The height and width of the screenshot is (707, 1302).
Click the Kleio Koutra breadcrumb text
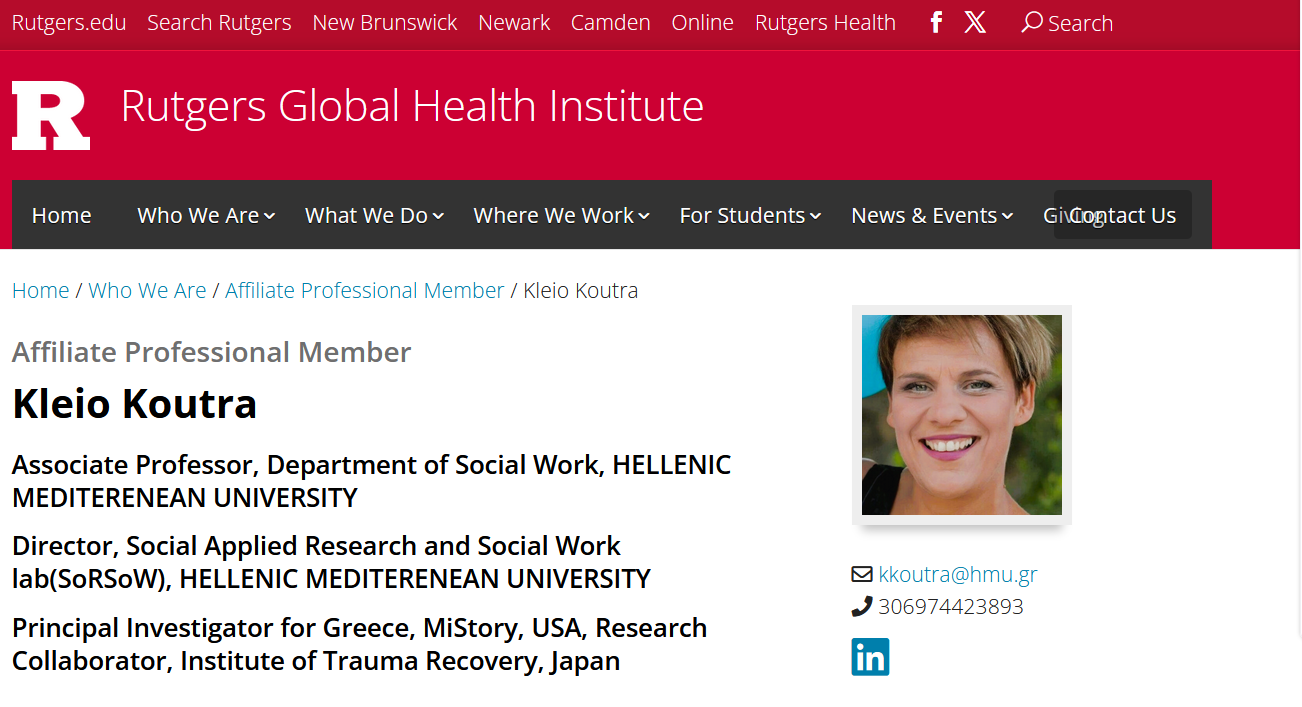tap(580, 290)
